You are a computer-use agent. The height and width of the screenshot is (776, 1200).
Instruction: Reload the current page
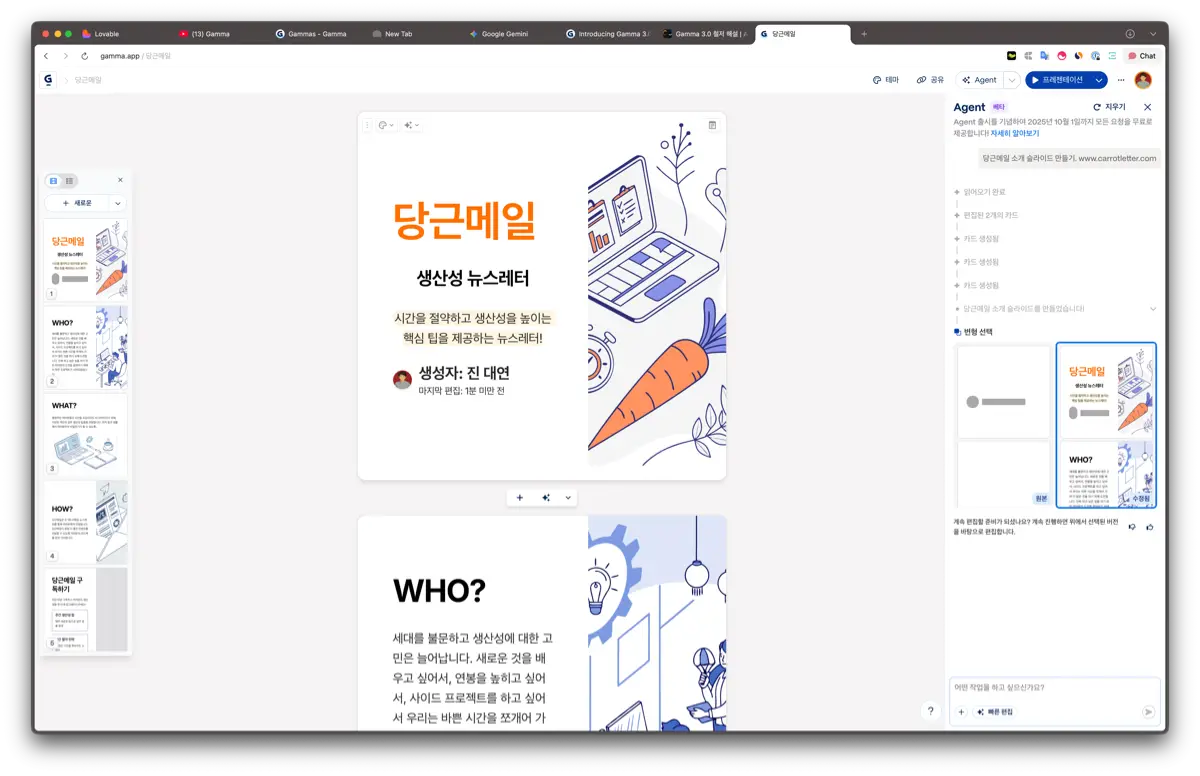(85, 56)
